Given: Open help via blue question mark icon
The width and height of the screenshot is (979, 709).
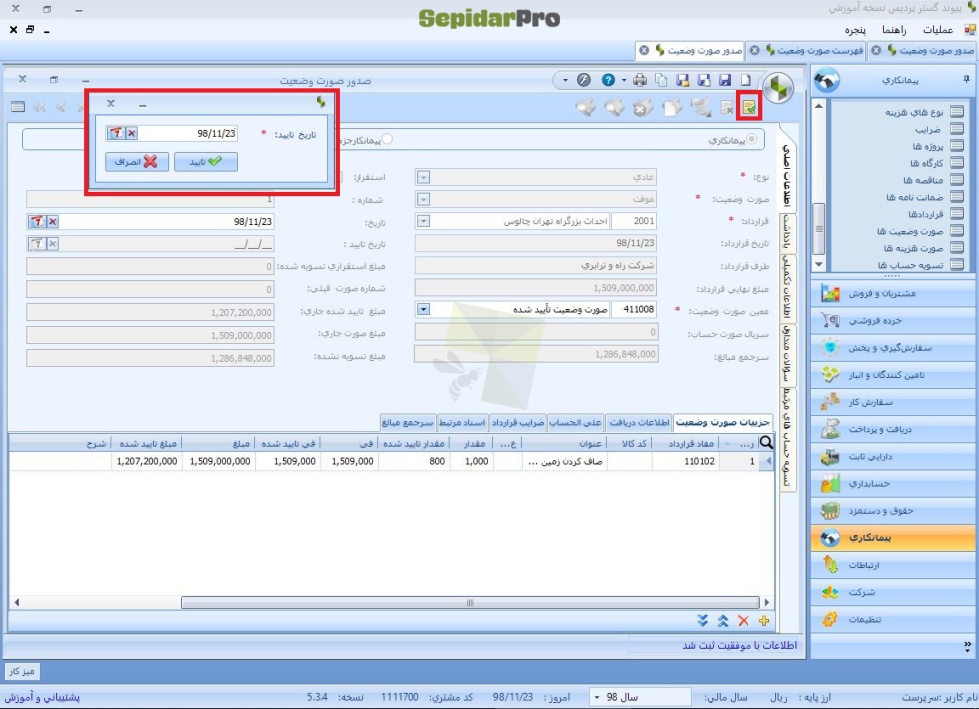Looking at the screenshot, I should coord(608,80).
